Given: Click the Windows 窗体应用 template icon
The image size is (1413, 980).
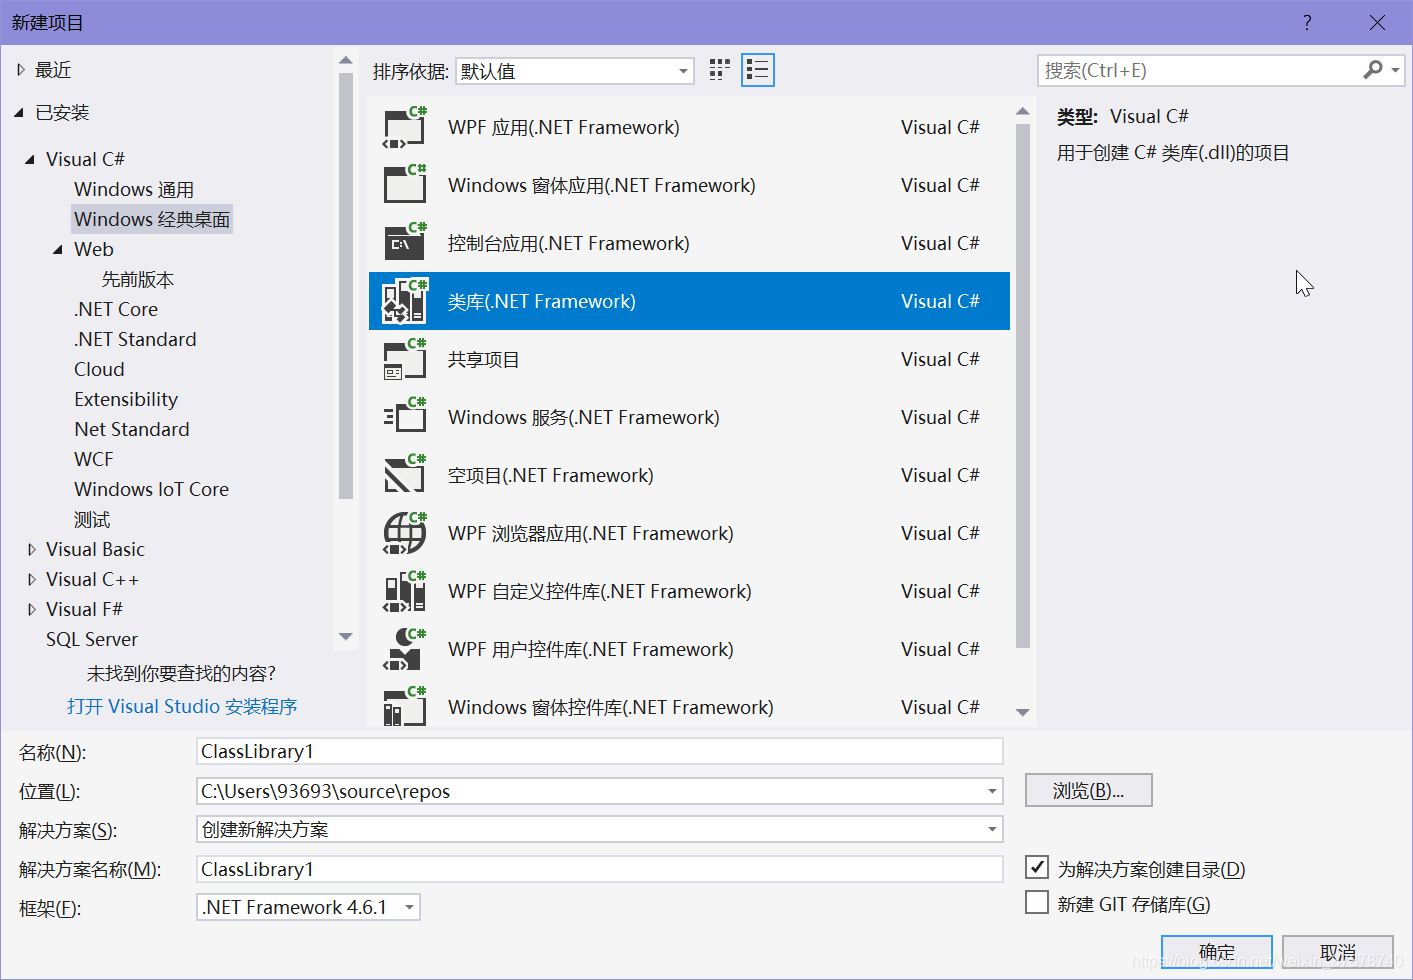Looking at the screenshot, I should tap(405, 186).
